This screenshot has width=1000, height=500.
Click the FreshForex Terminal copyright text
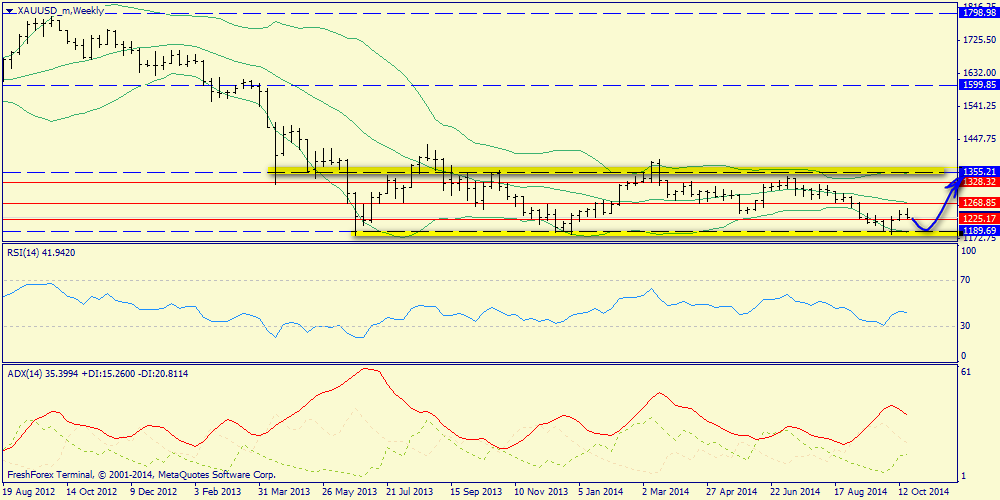[x=140, y=474]
